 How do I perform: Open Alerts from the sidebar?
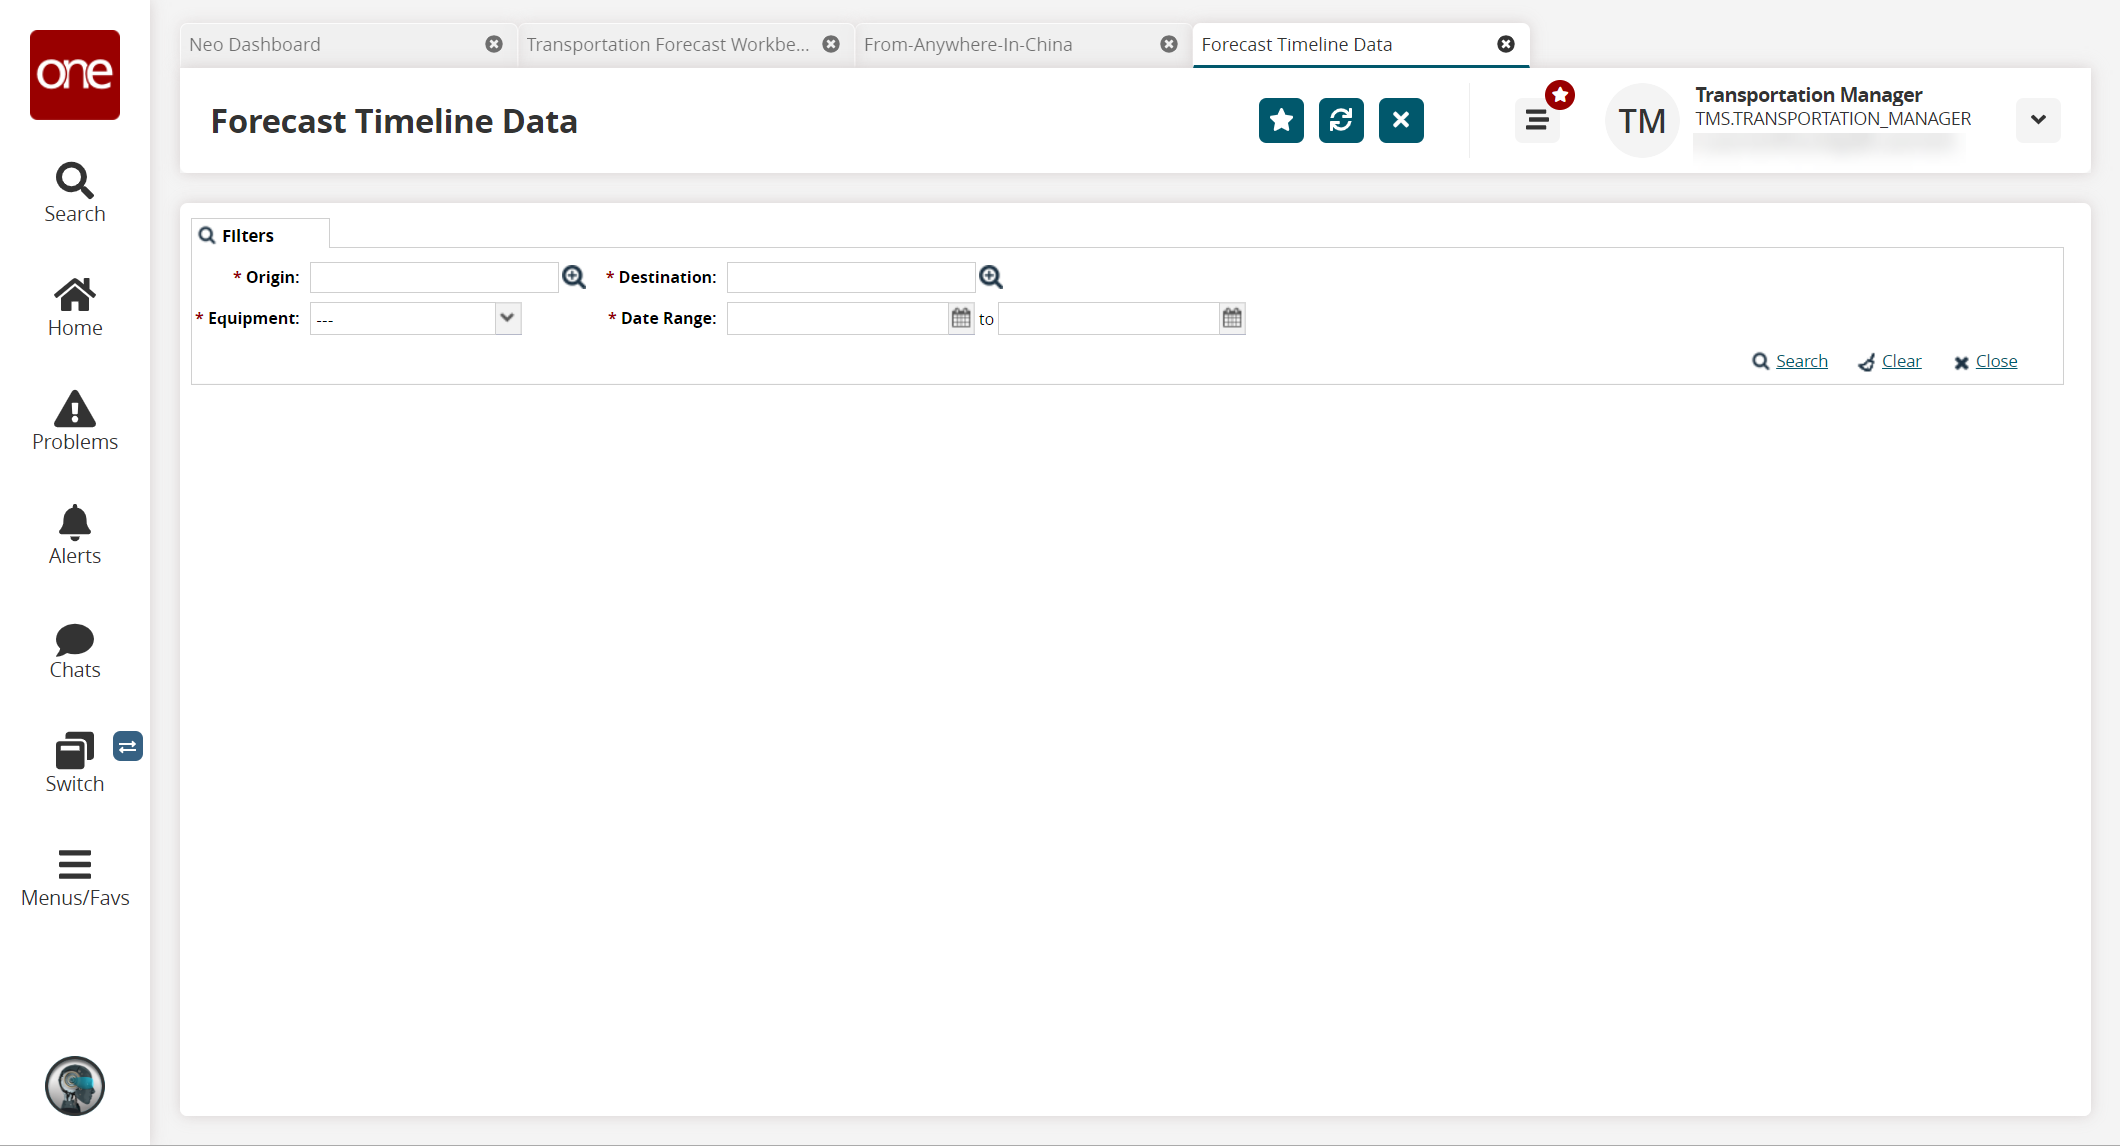coord(75,535)
